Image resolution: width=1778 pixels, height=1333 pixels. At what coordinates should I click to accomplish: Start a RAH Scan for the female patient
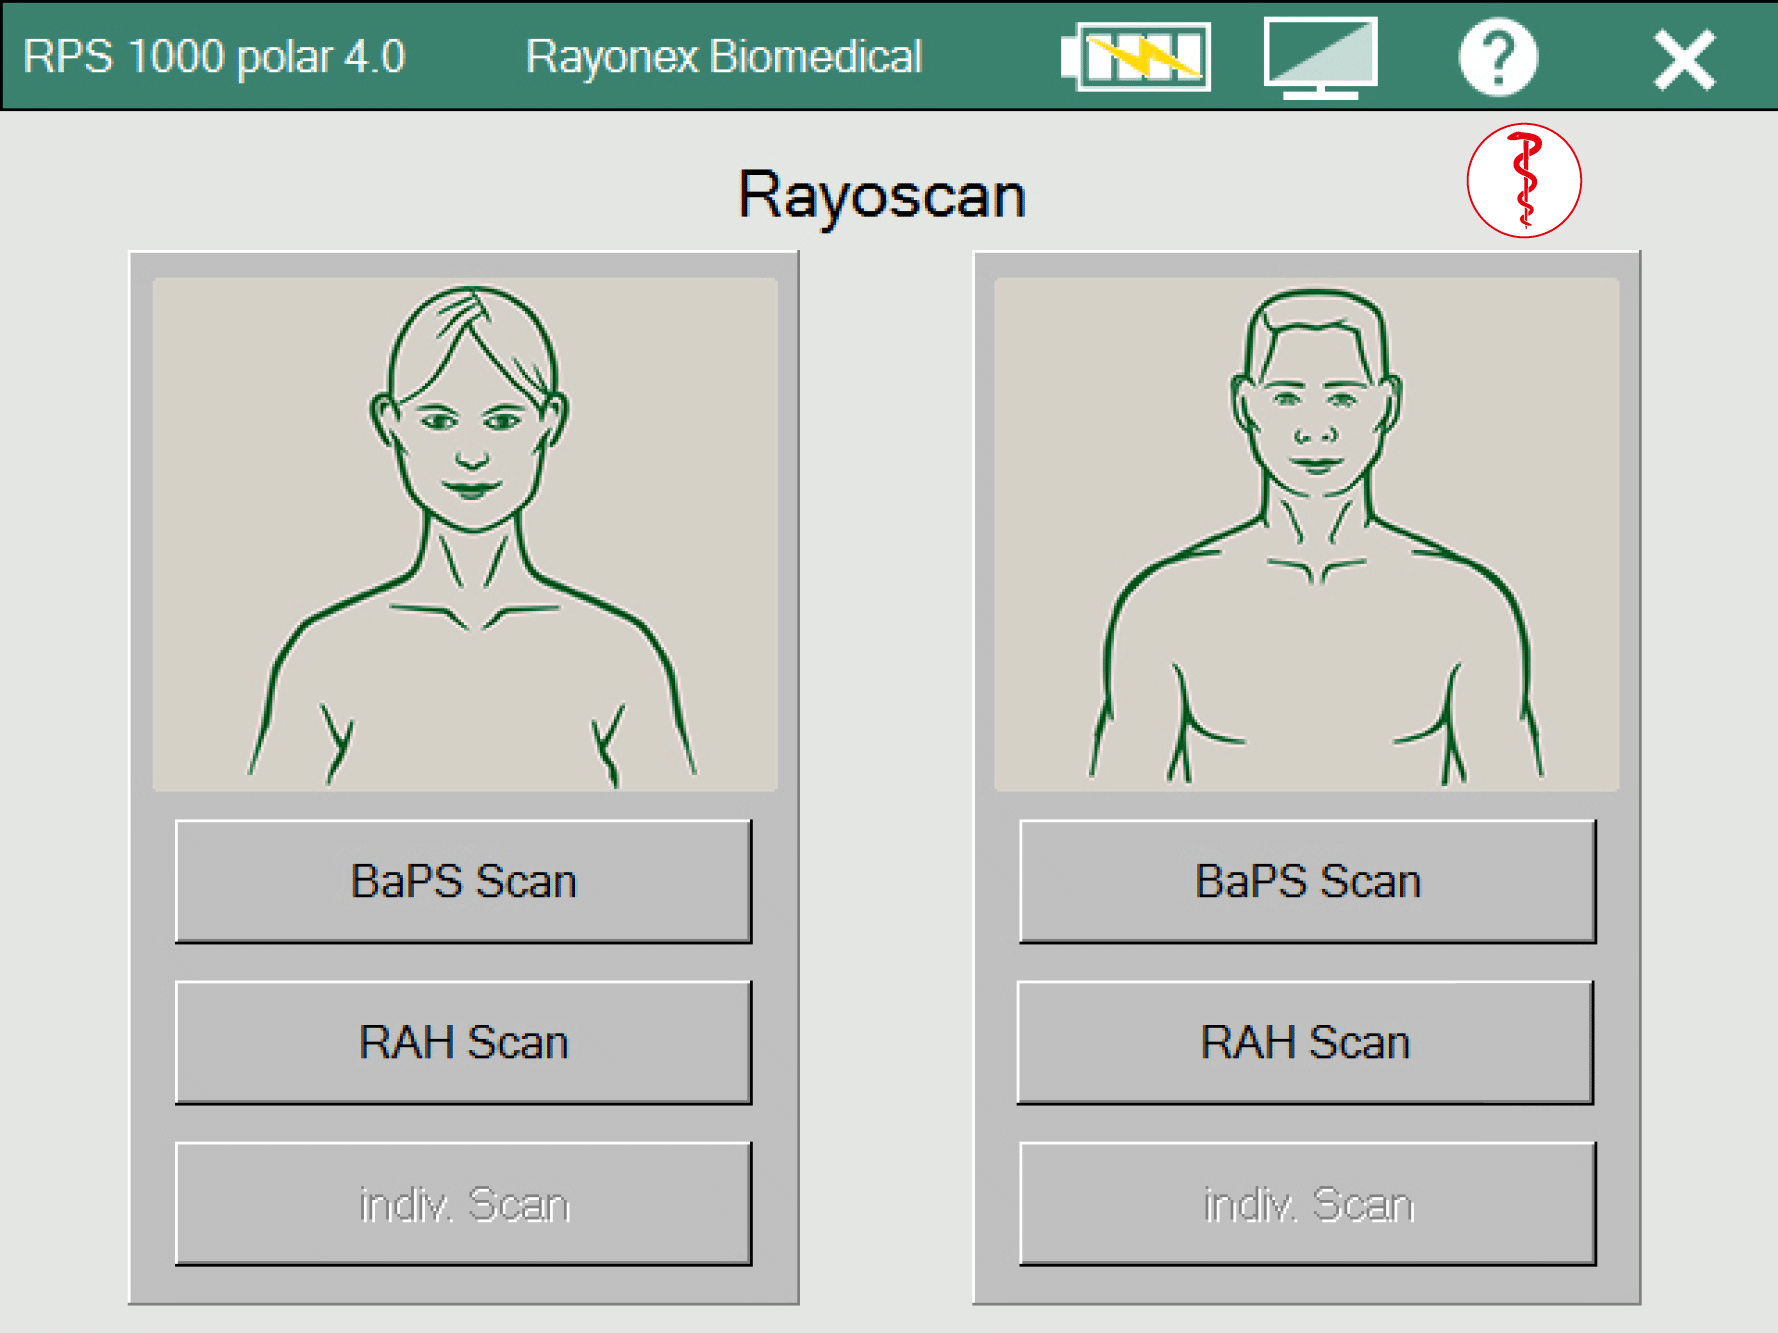tap(463, 1043)
